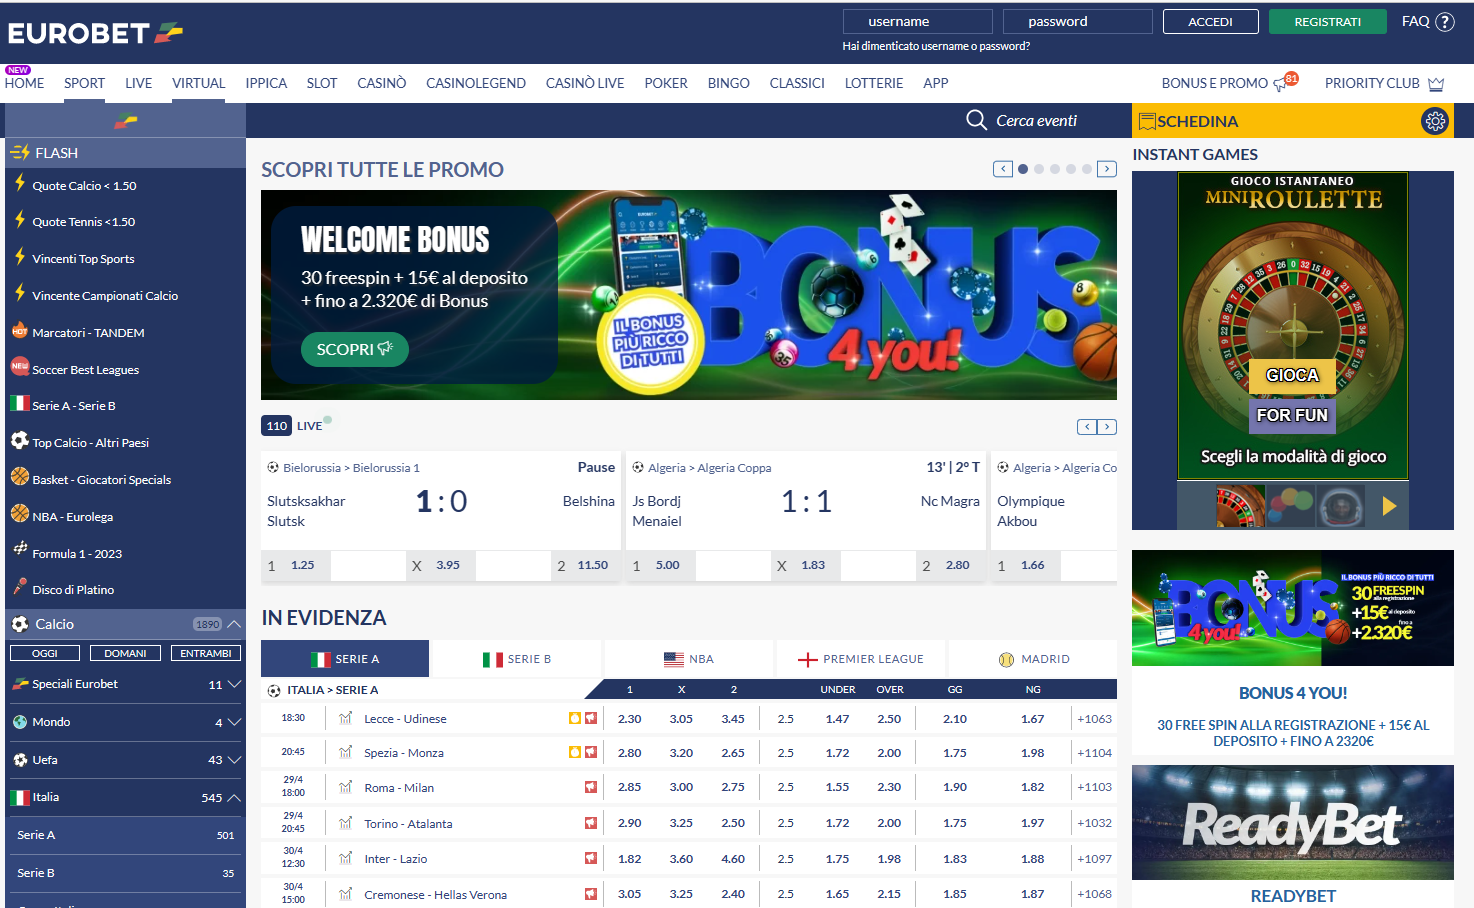Go to third promo carousel dot
1474x908 pixels.
tap(1055, 169)
